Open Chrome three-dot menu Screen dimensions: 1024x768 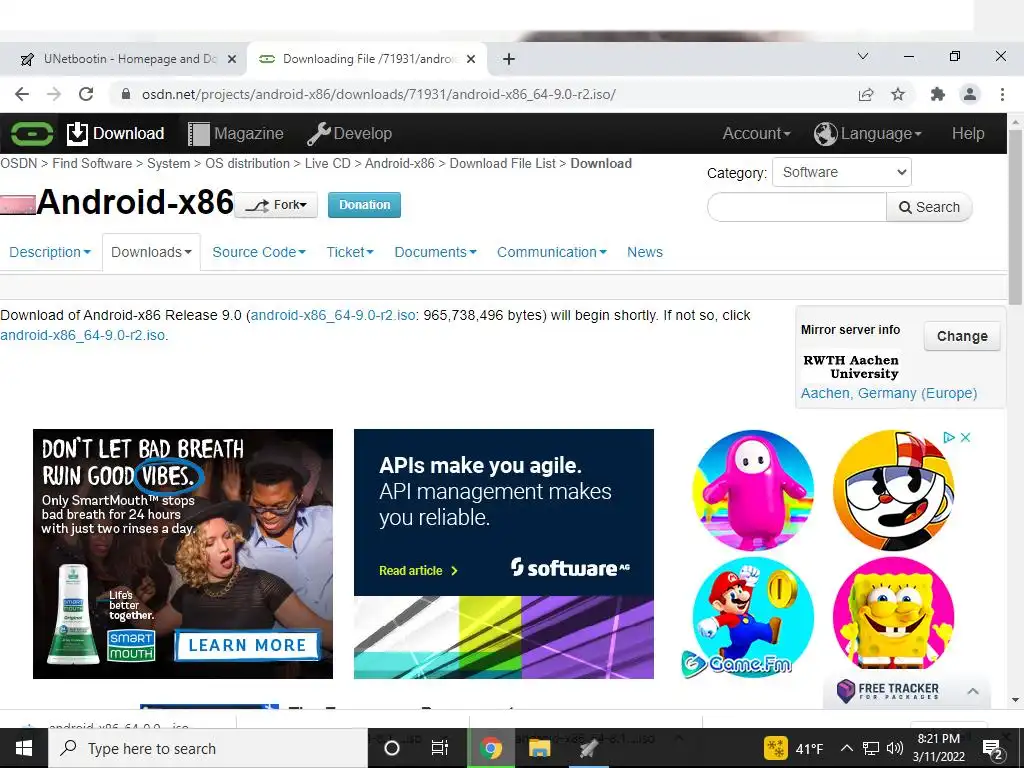1002,95
